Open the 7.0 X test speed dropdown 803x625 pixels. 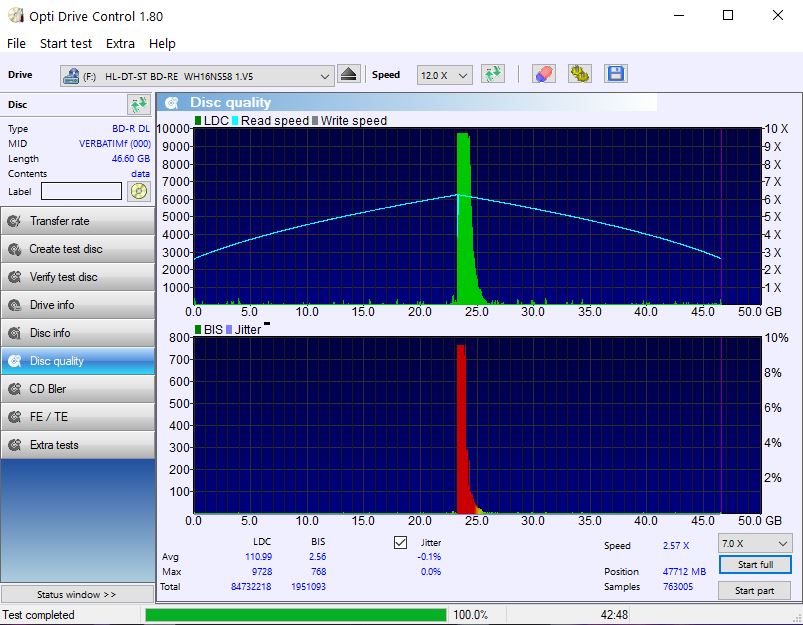754,543
